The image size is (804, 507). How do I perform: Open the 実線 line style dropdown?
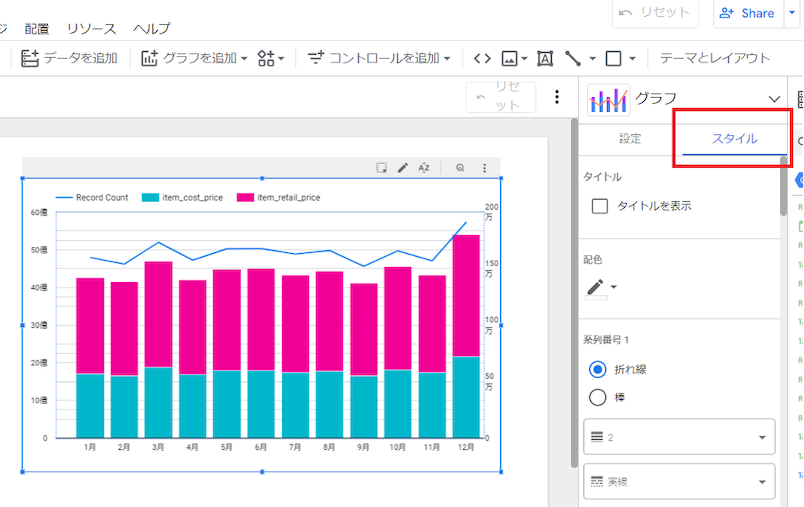pyautogui.click(x=679, y=481)
